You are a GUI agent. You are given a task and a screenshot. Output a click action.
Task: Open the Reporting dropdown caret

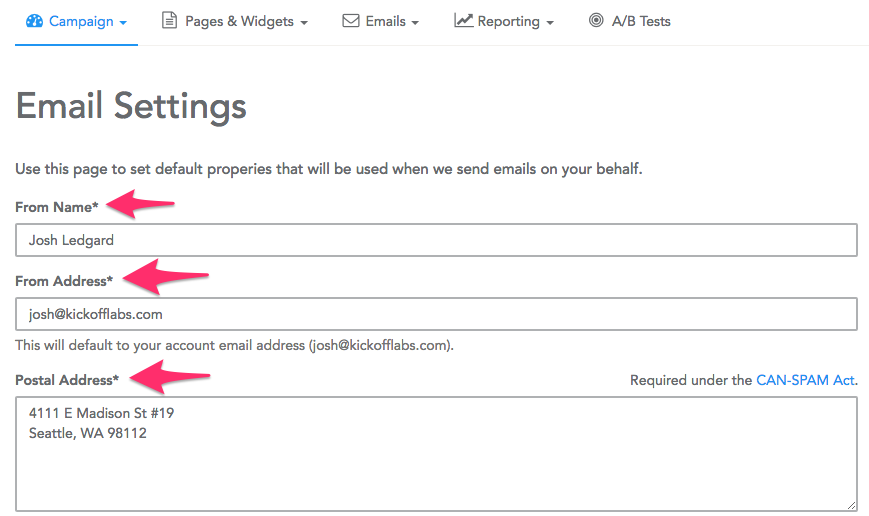tap(549, 22)
